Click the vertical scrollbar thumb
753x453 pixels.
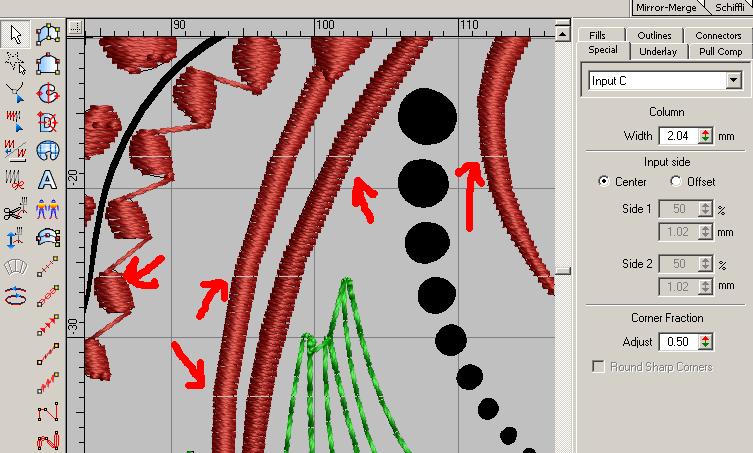563,271
